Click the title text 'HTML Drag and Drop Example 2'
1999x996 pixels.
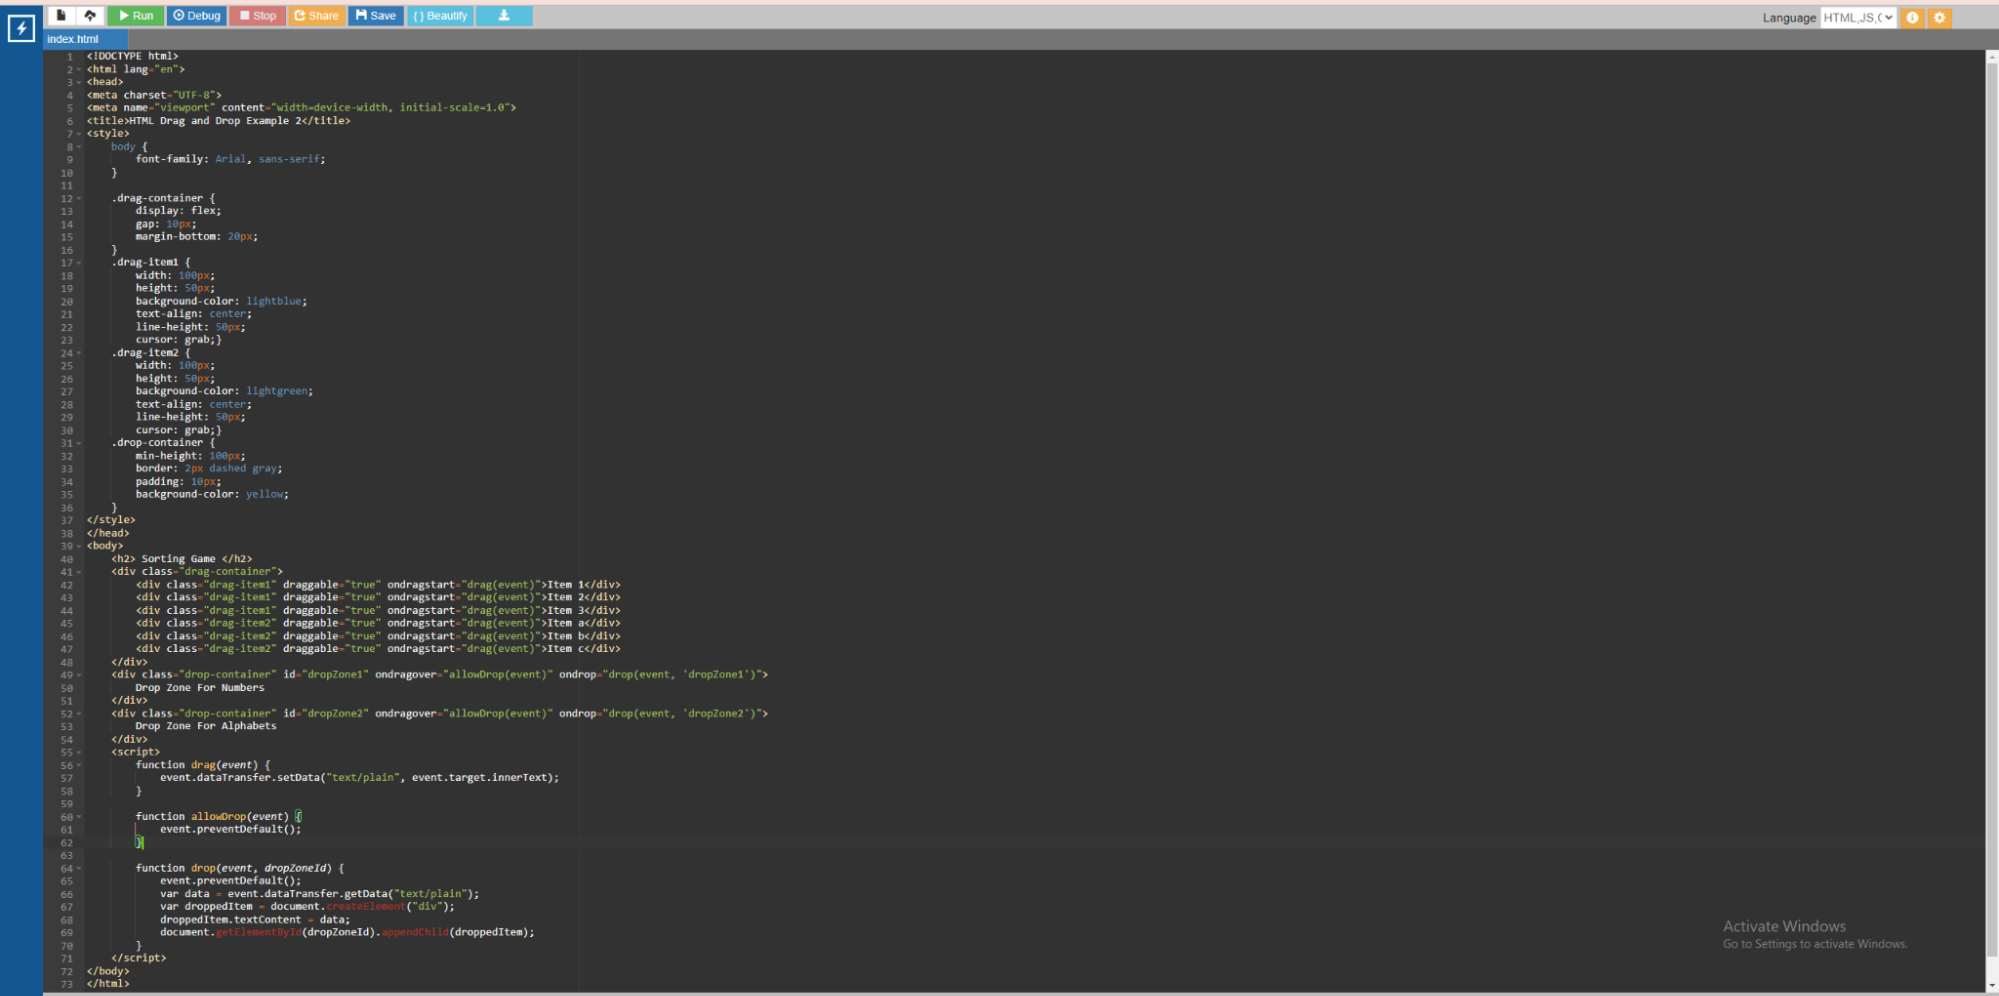point(215,121)
